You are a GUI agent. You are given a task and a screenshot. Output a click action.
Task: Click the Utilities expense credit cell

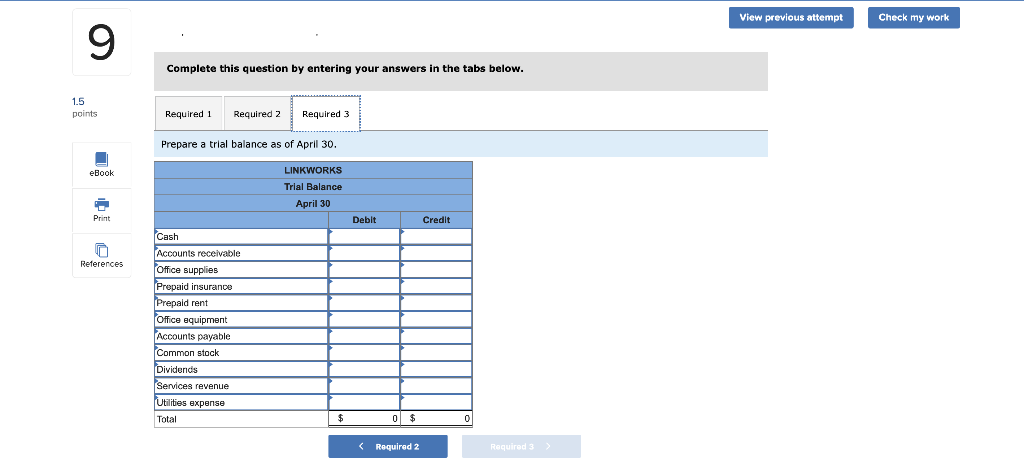coord(436,402)
